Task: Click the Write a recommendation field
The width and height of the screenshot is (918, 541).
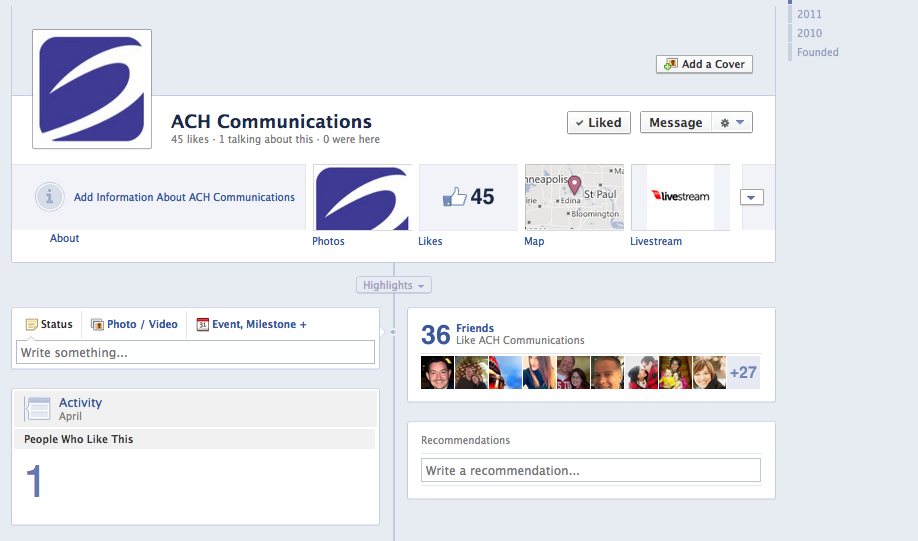Action: click(591, 470)
